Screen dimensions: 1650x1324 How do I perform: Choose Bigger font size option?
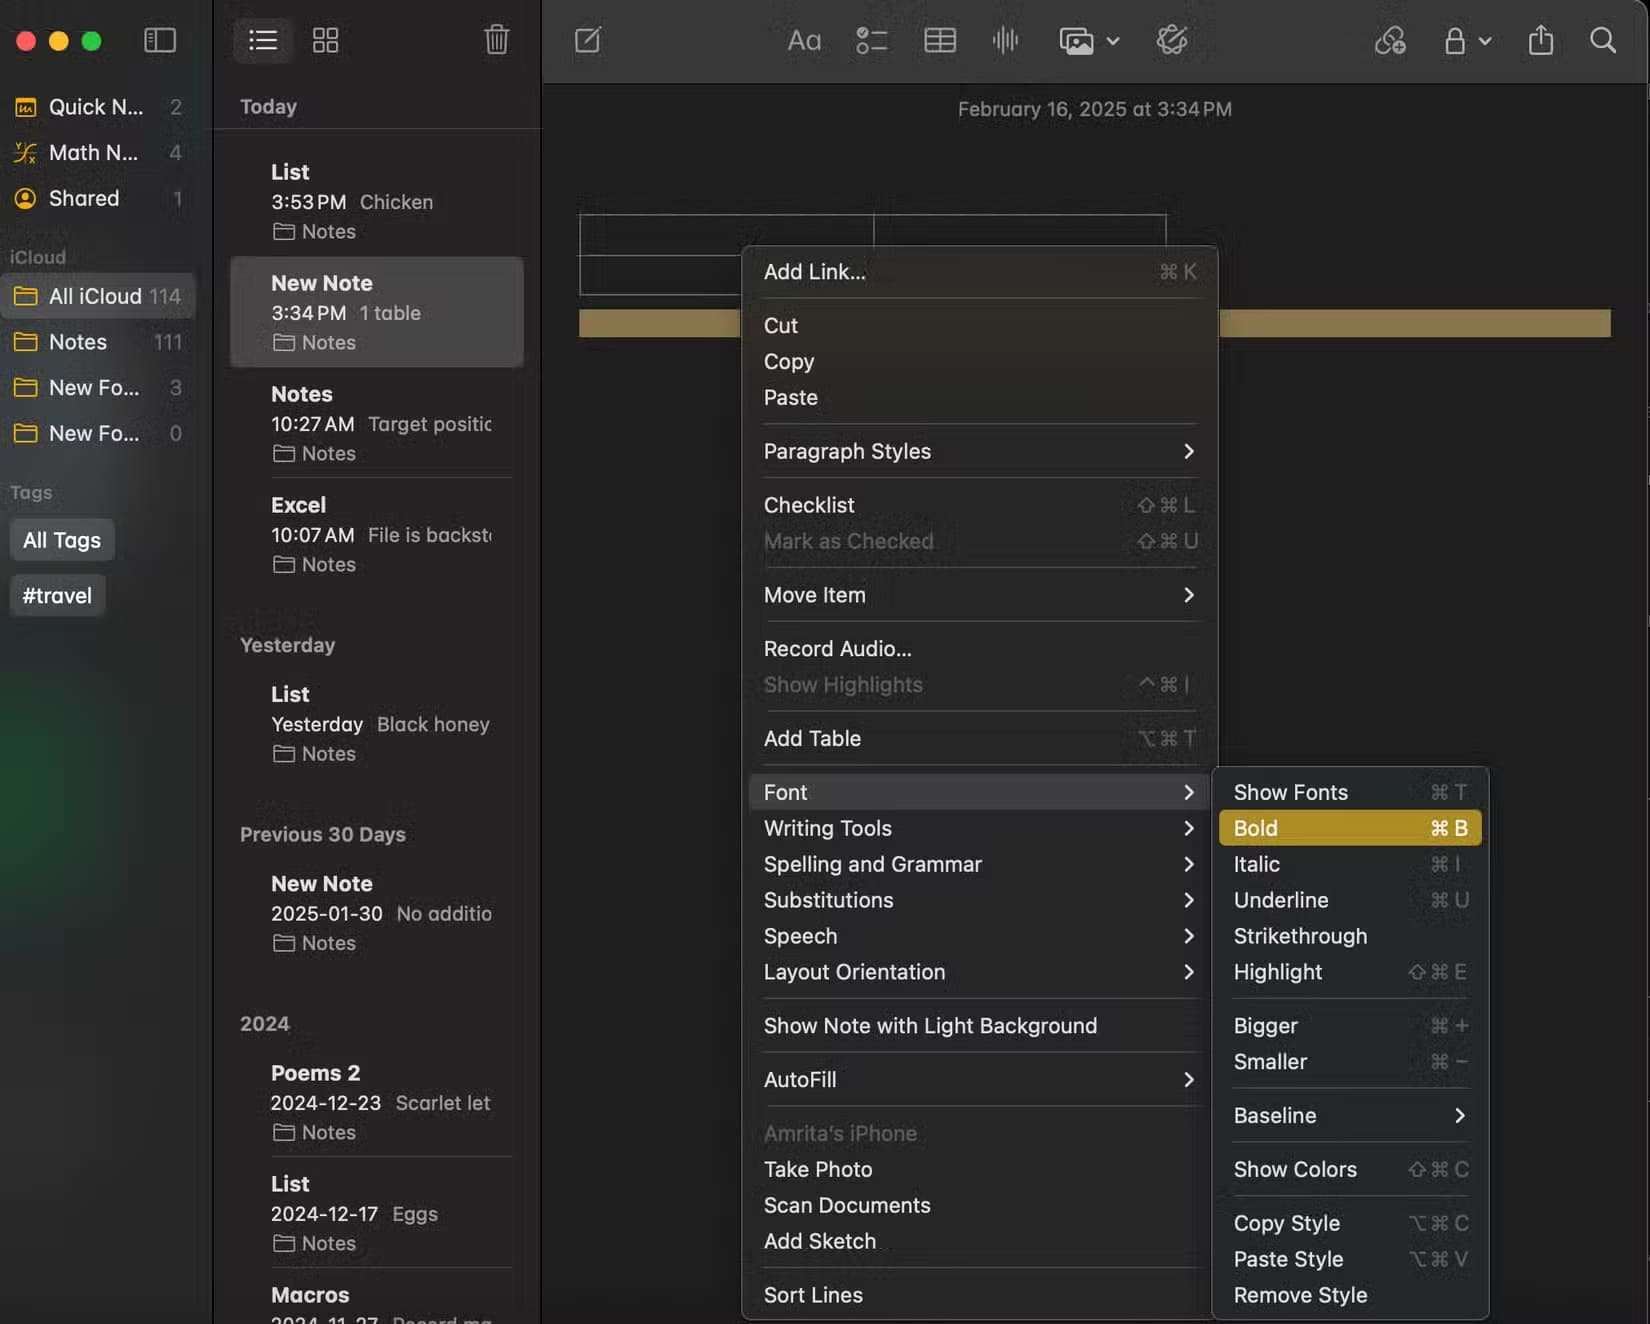click(x=1350, y=1026)
